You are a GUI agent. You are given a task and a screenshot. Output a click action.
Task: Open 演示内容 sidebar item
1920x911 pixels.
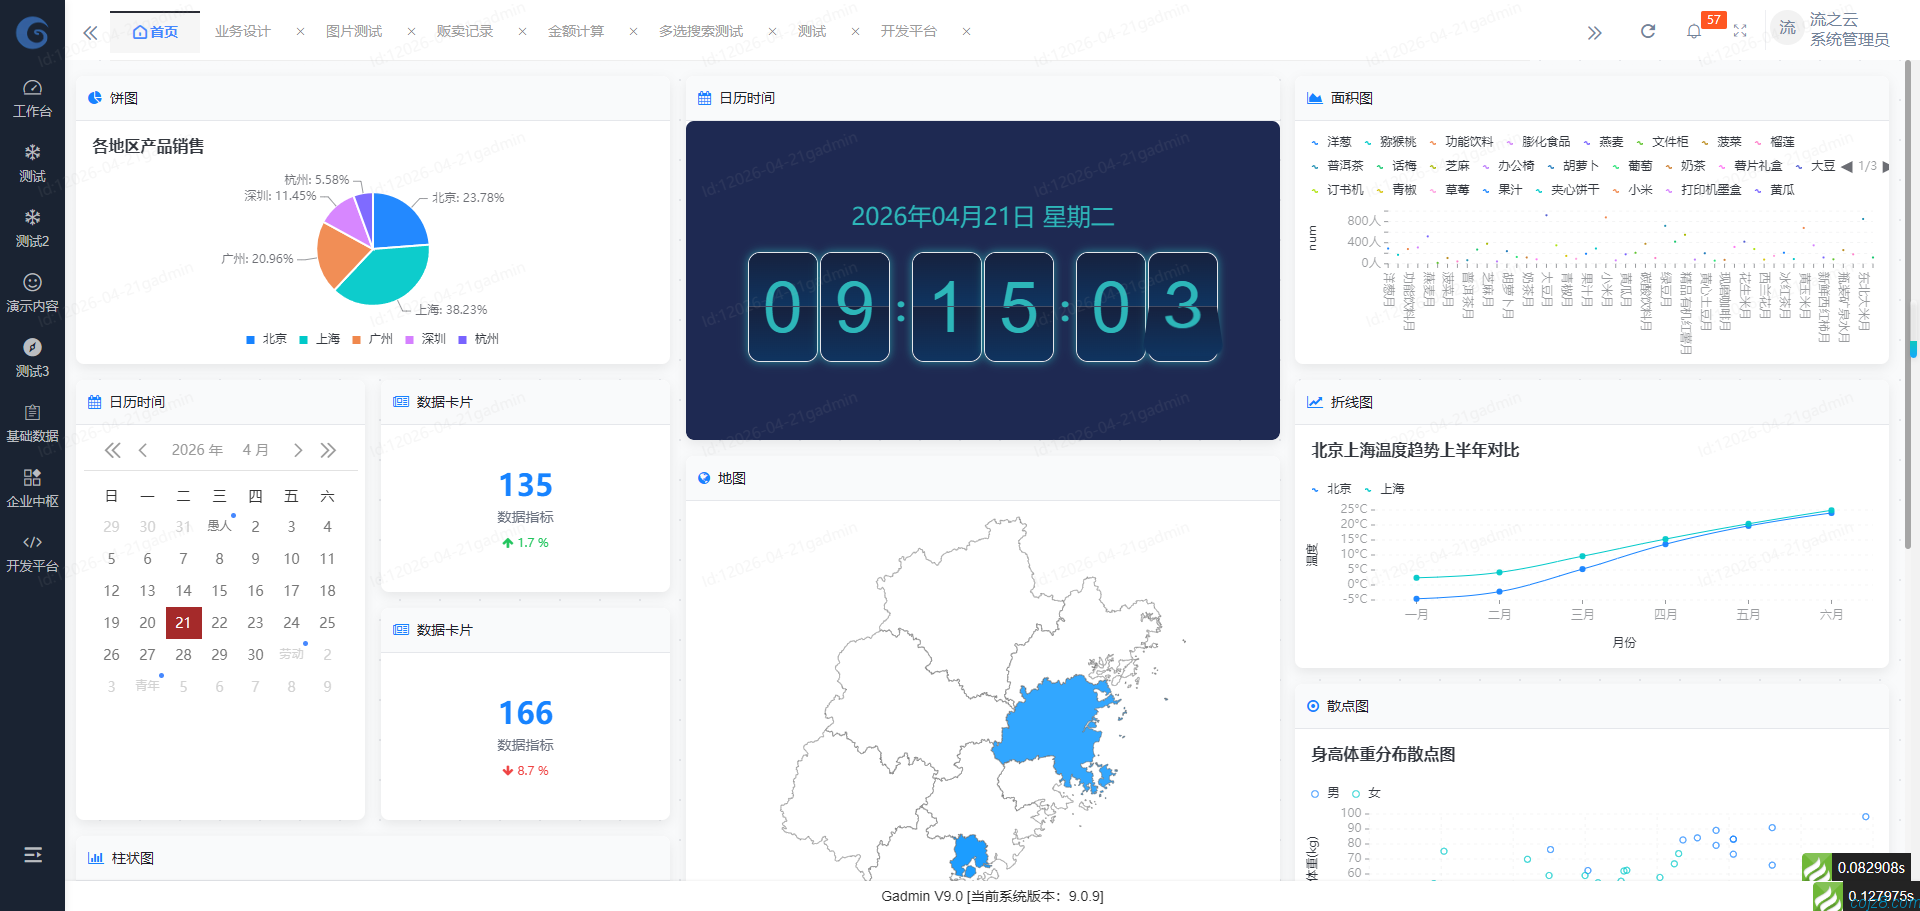[32, 293]
